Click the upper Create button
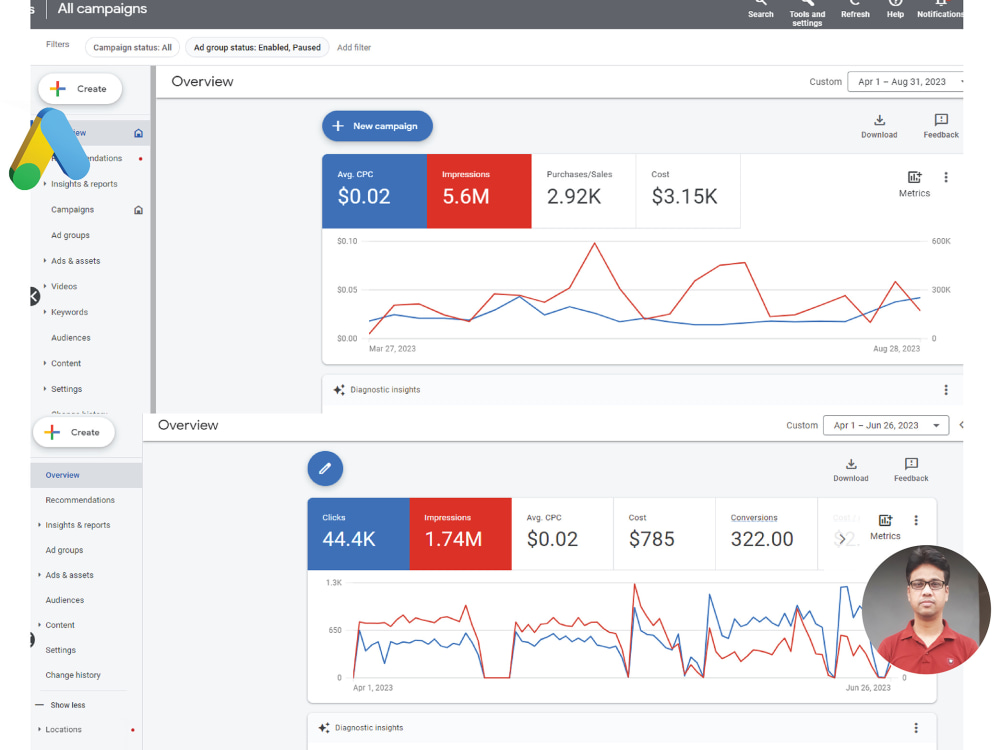Viewport: 1000px width, 750px height. point(80,89)
